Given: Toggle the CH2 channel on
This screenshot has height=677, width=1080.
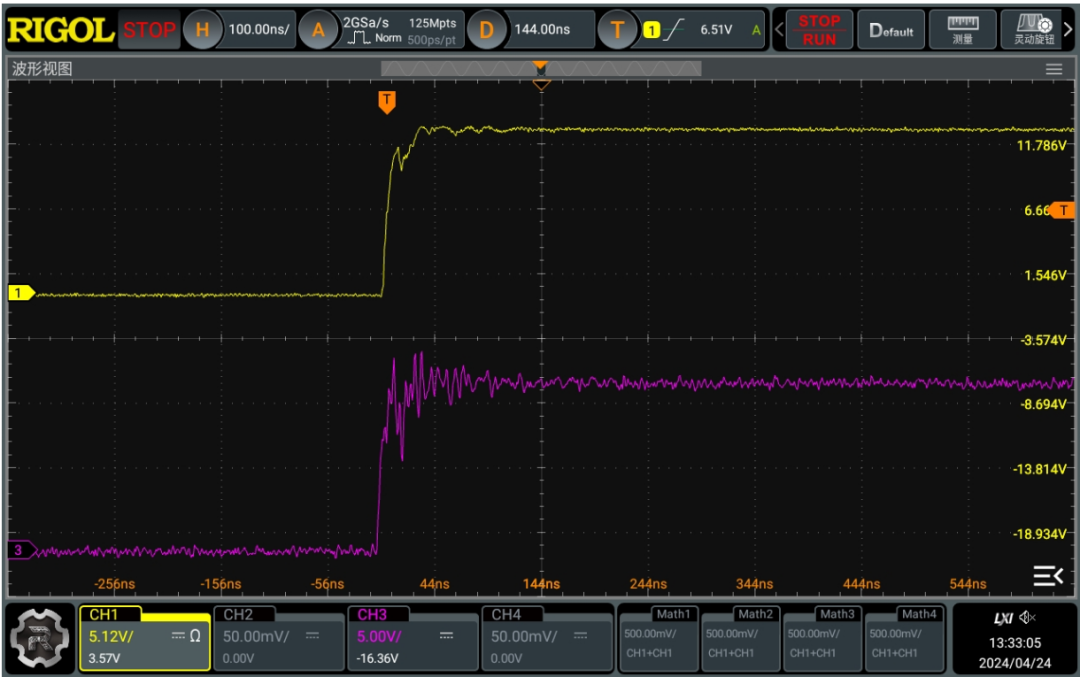Looking at the screenshot, I should (x=279, y=637).
